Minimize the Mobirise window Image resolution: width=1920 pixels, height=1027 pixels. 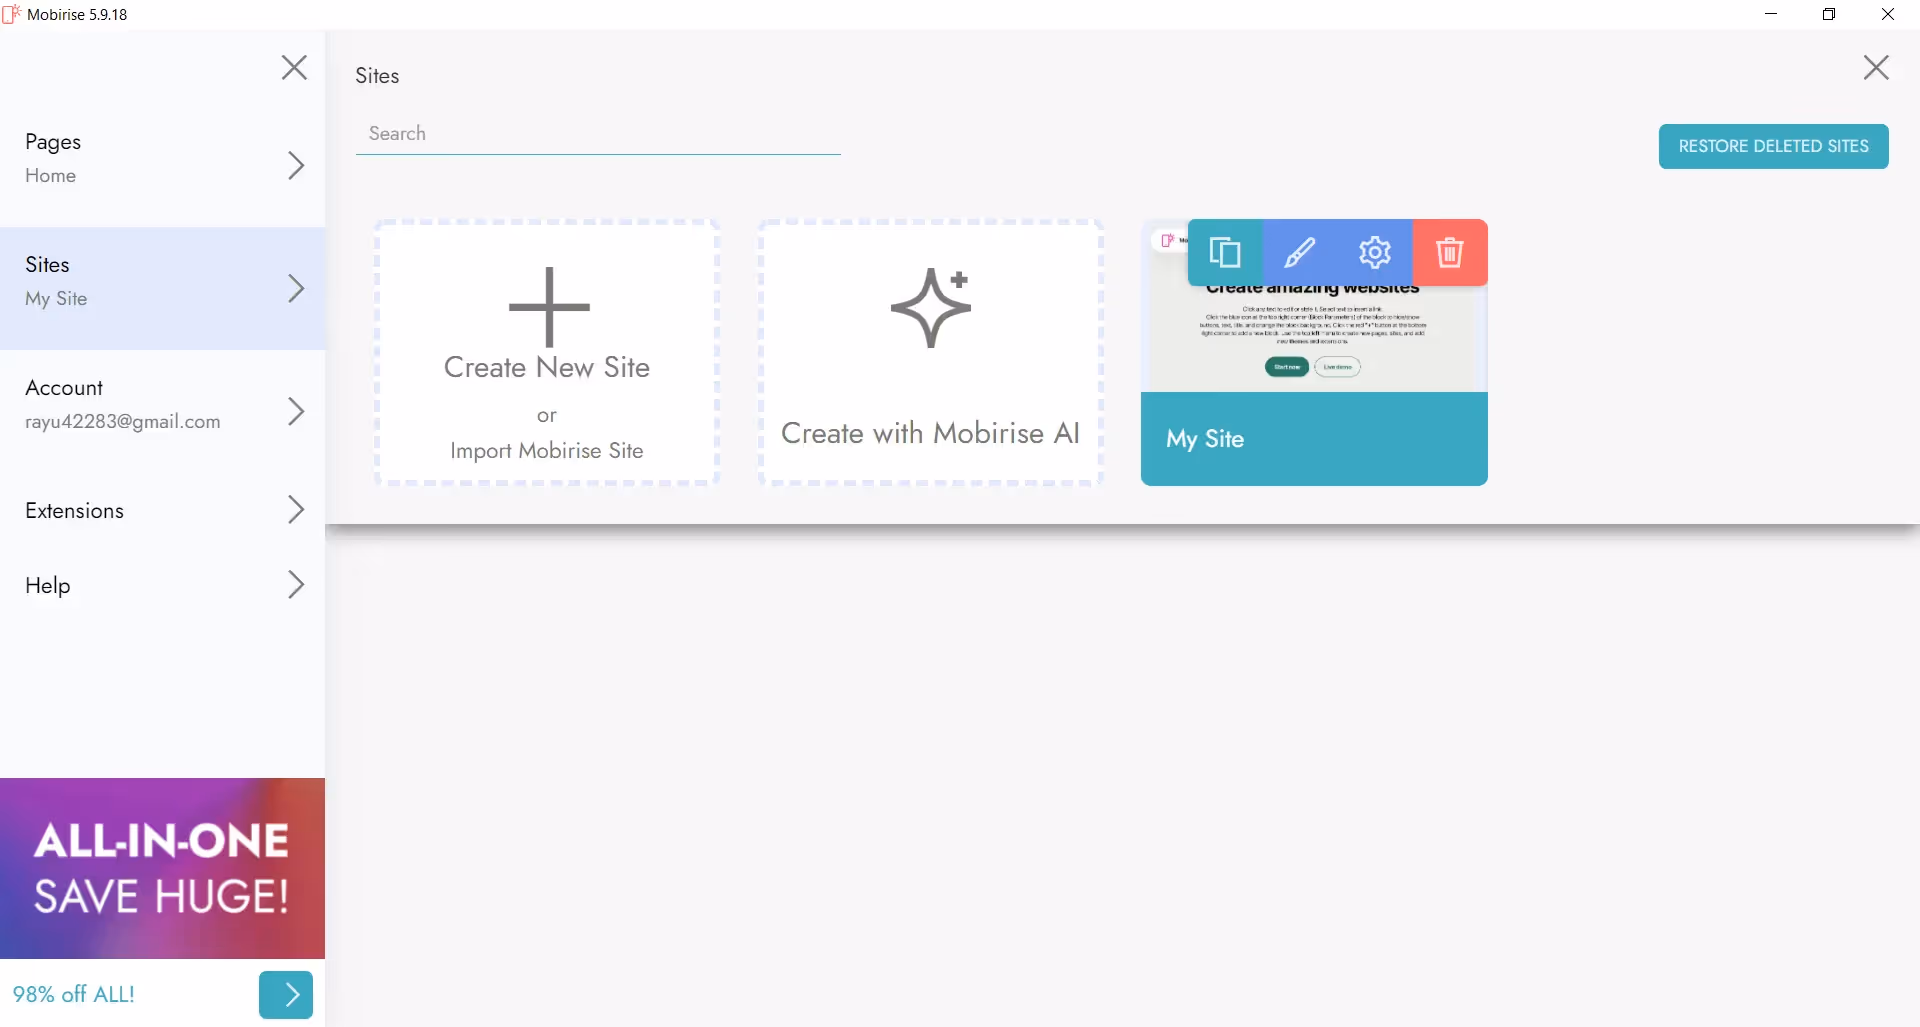(1771, 14)
